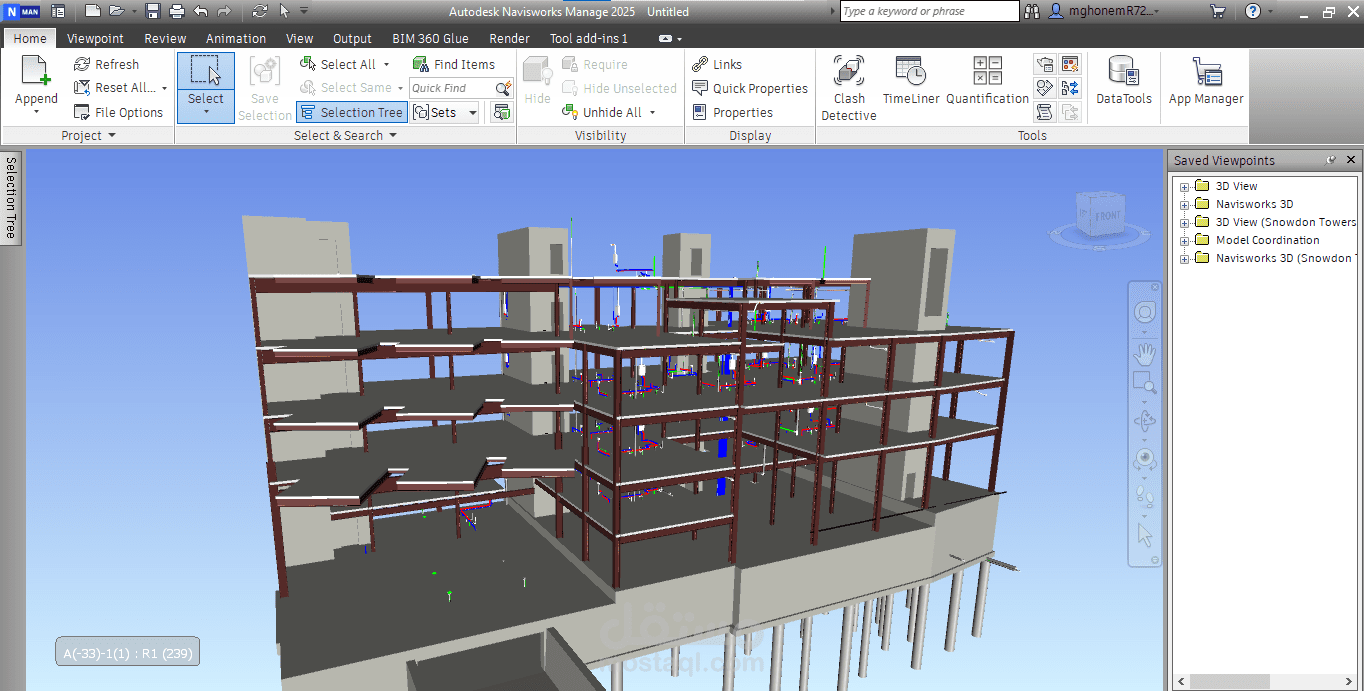1364x691 pixels.
Task: Open the Unhide All dropdown arrow
Action: (652, 112)
